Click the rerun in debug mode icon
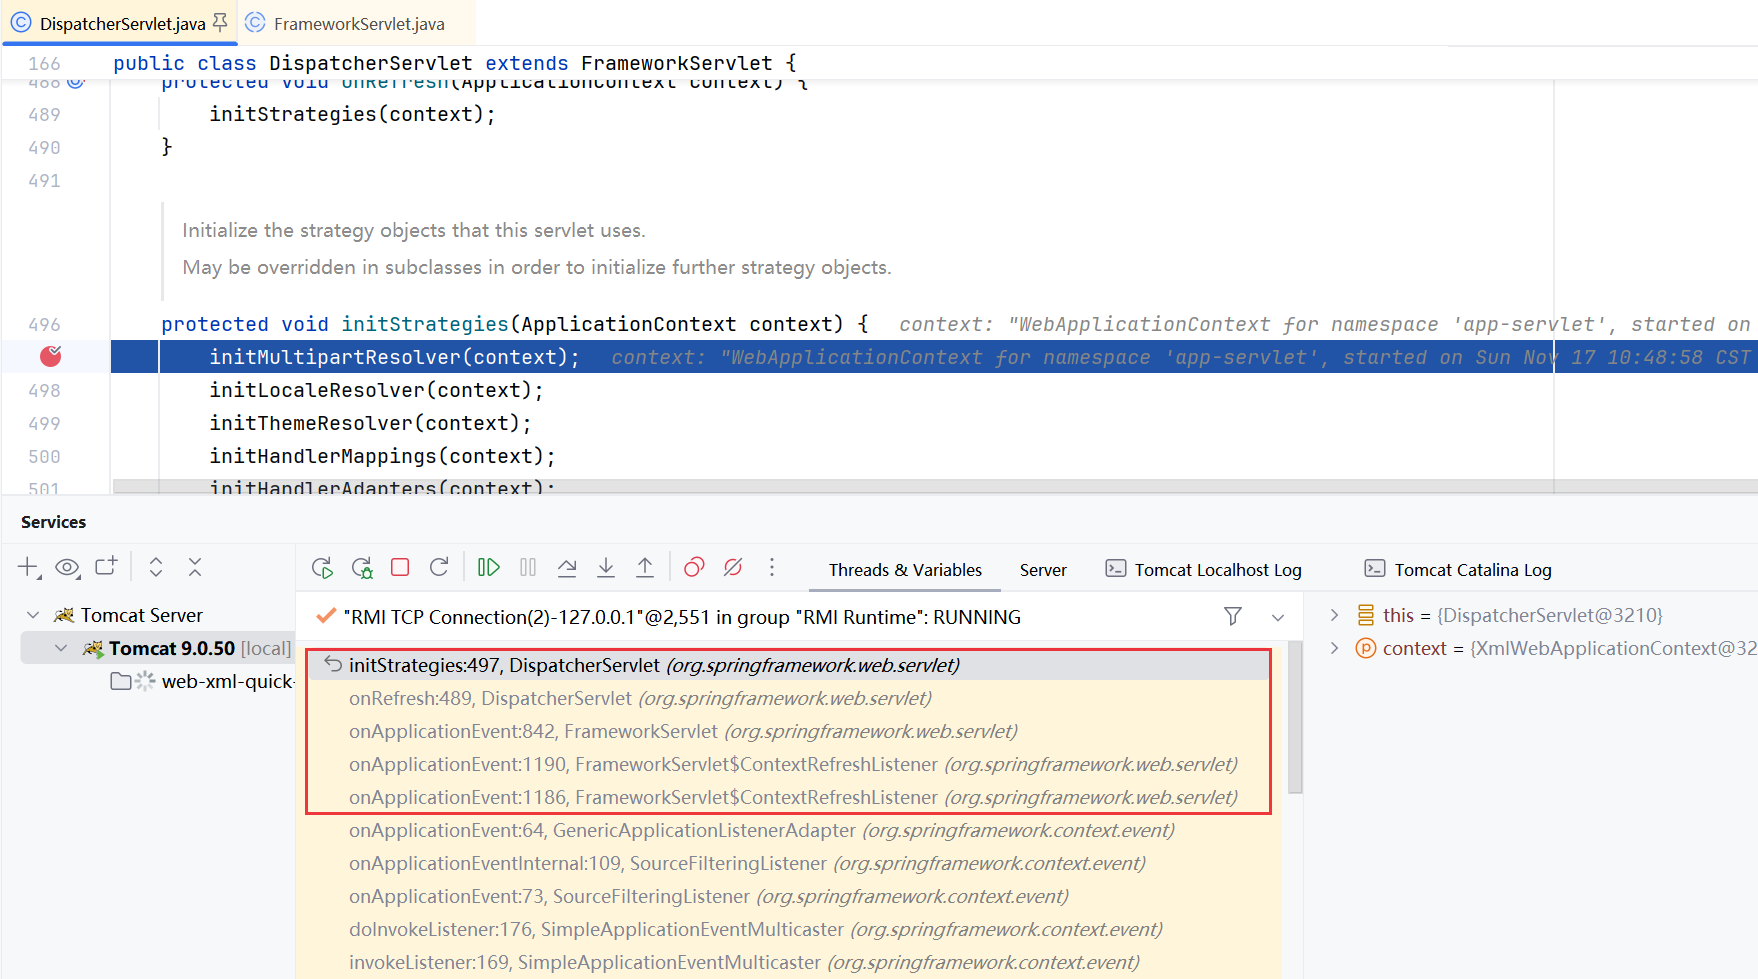 point(362,568)
